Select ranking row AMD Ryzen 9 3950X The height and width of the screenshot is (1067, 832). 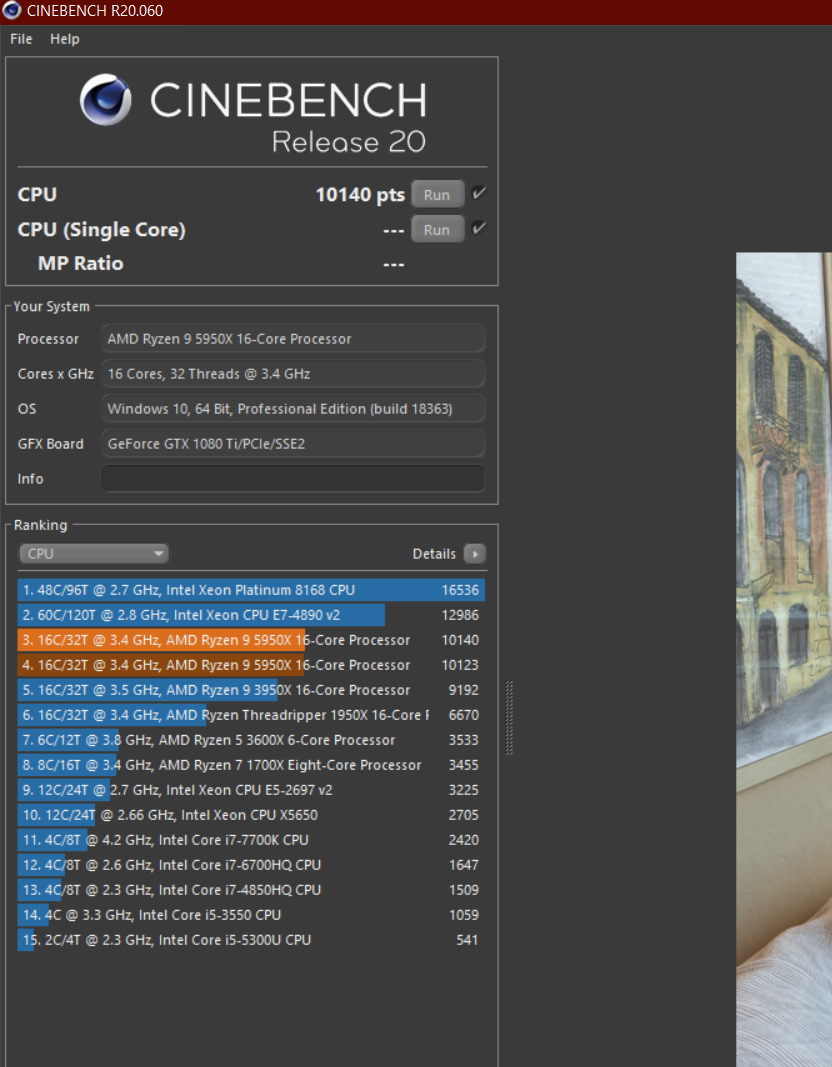(x=251, y=690)
